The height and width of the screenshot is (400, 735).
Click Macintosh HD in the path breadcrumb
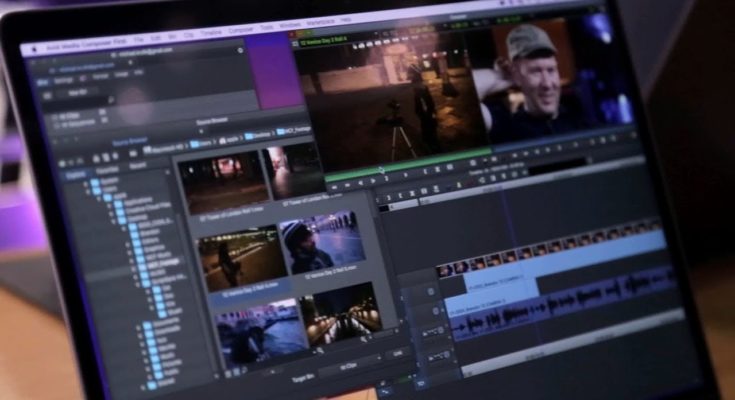(165, 149)
